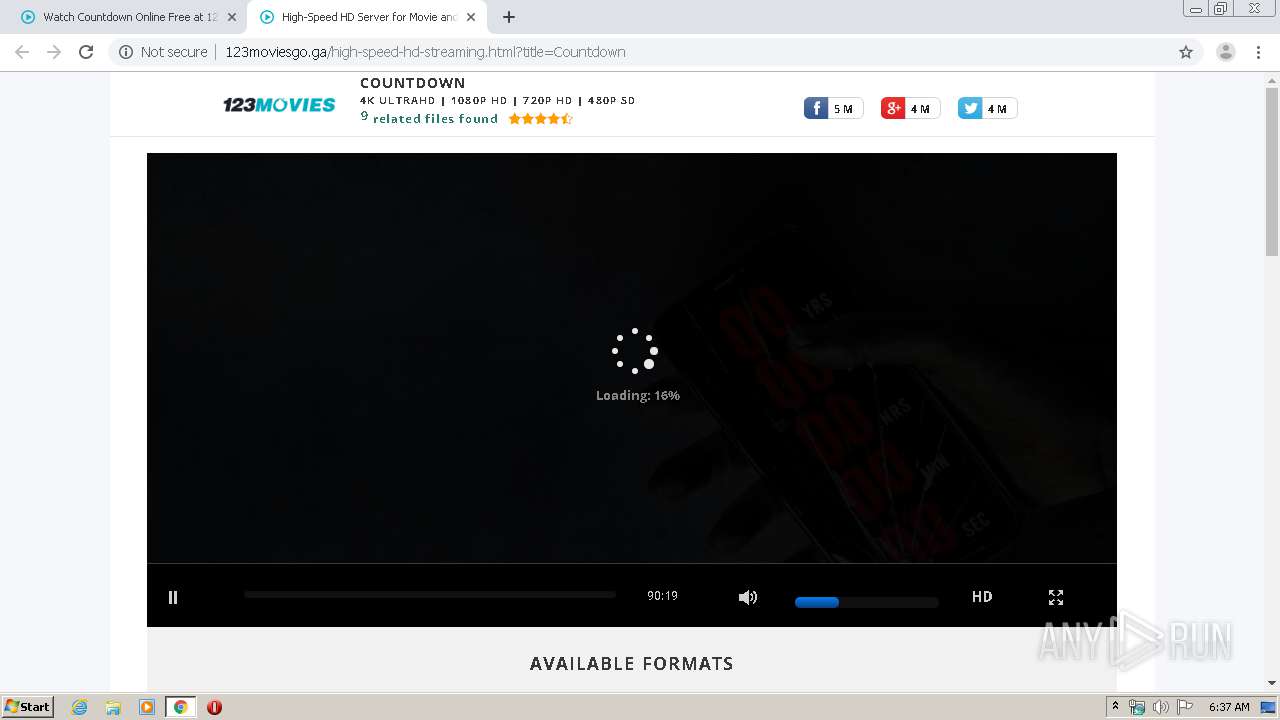
Task: Open File Explorer from the taskbar
Action: coord(113,707)
